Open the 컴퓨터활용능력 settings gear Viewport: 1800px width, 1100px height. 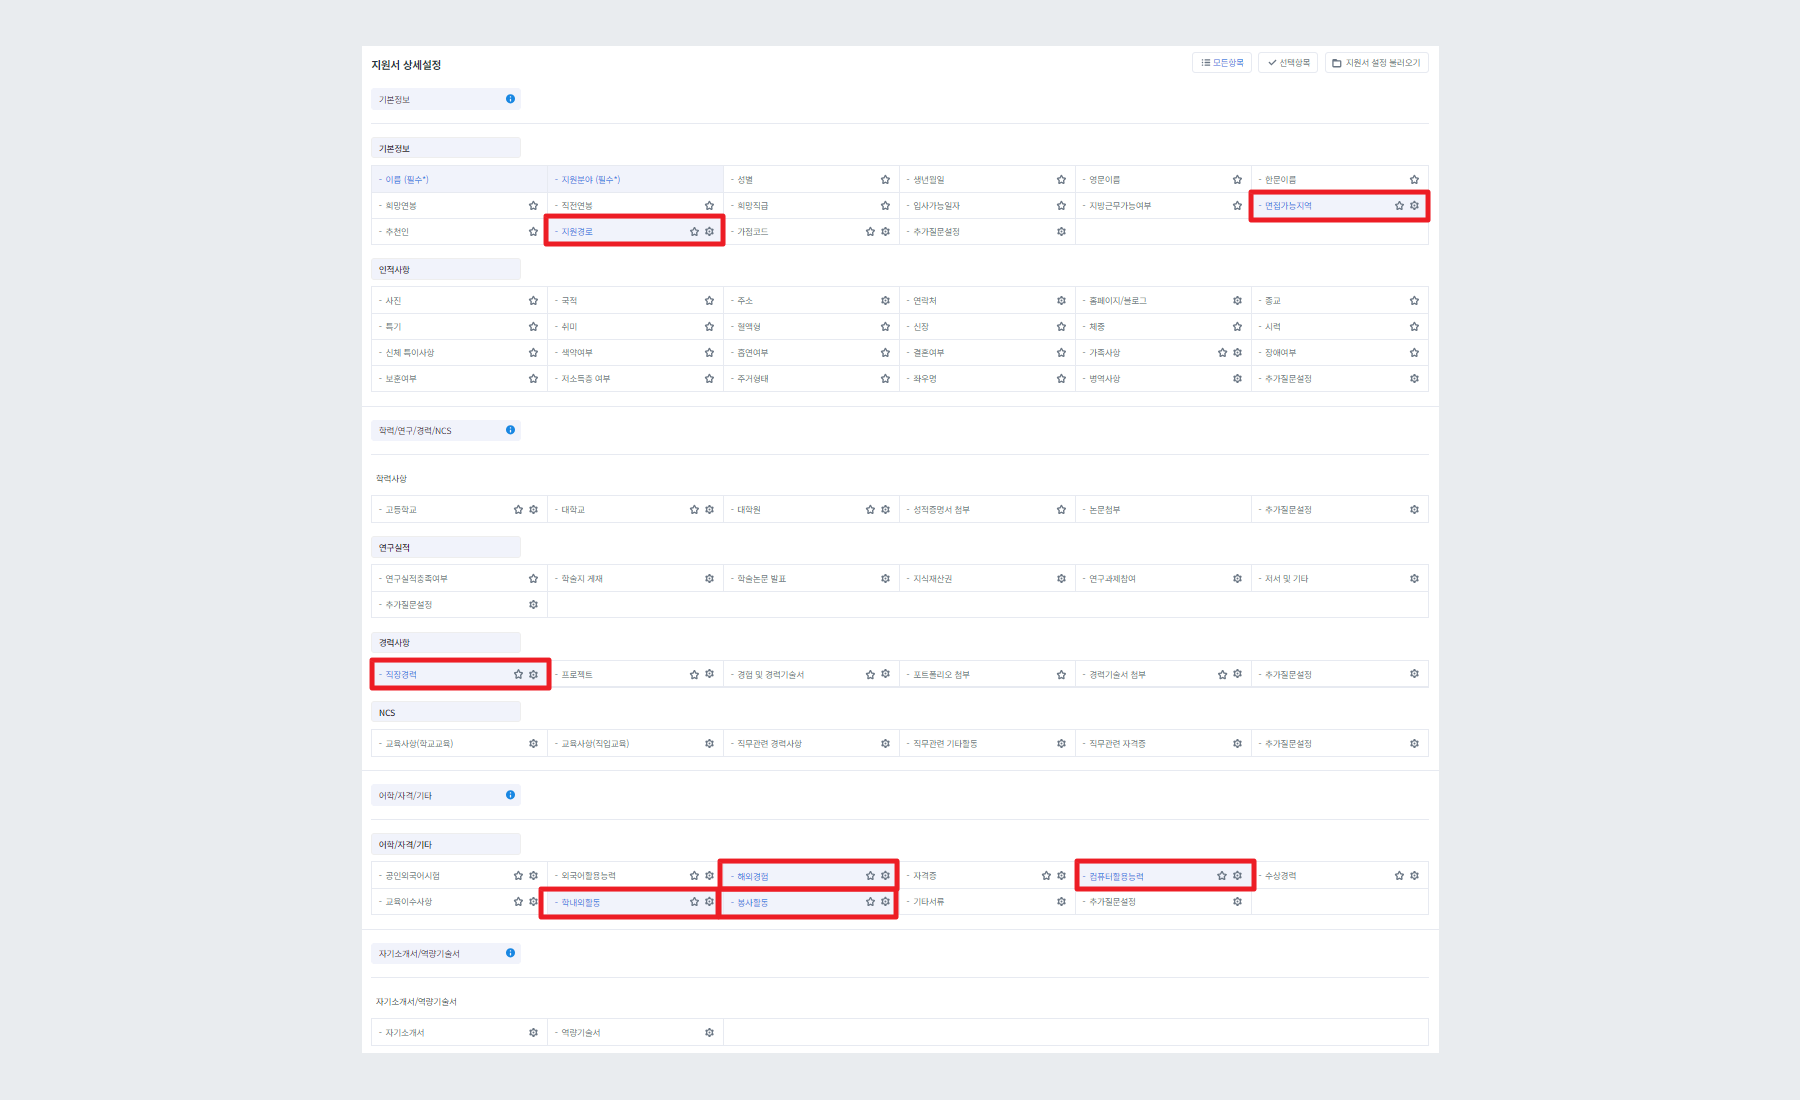[1237, 876]
